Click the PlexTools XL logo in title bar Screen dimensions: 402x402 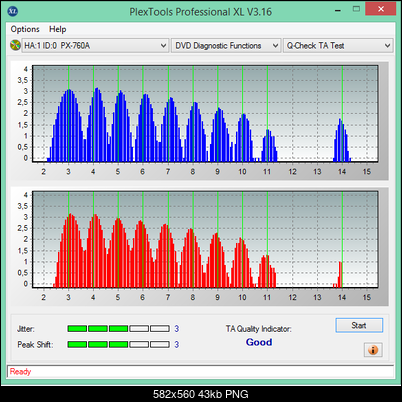click(x=12, y=11)
